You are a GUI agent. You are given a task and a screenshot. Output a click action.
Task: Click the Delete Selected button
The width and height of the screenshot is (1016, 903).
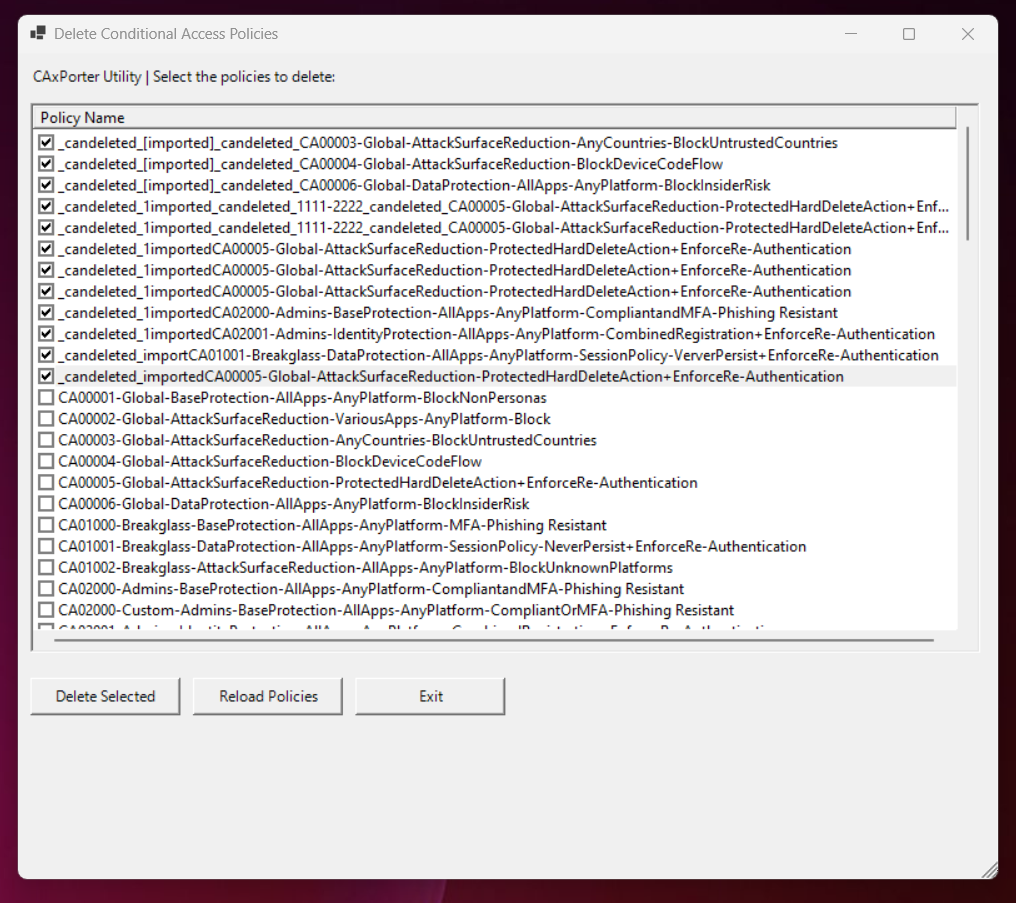pyautogui.click(x=105, y=696)
